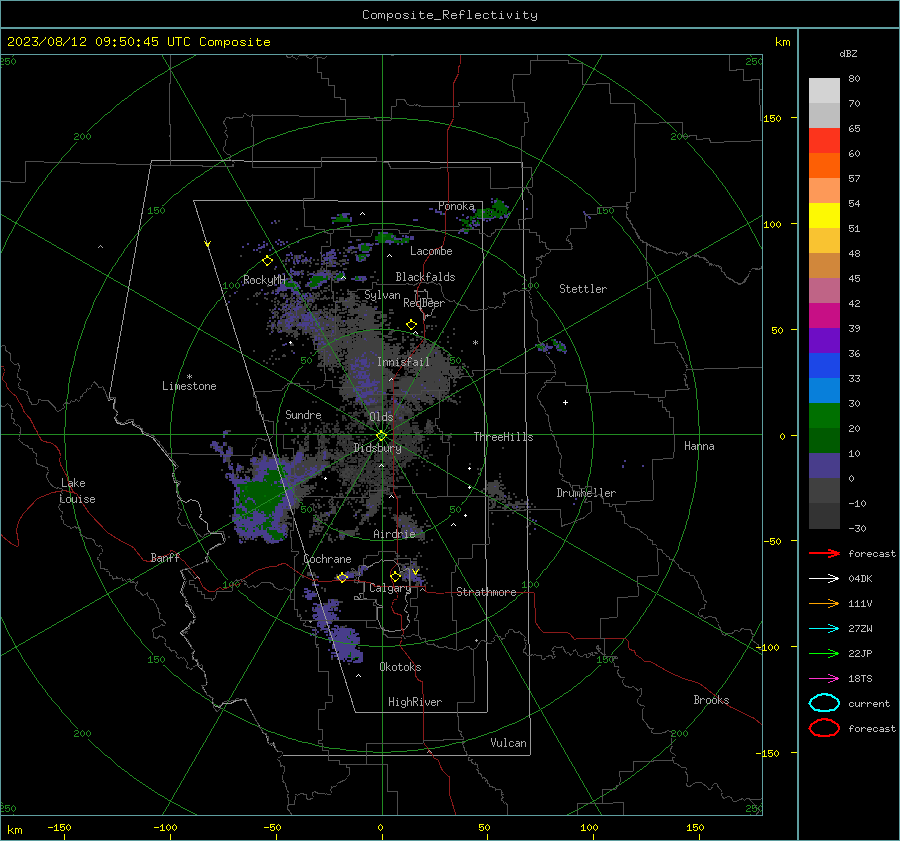Click the magenta 18TS arrow icon
Screen dimensions: 900x841
[x=824, y=679]
